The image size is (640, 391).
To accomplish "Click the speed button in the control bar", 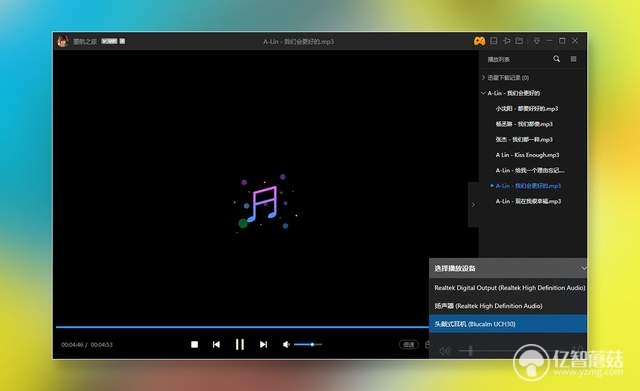I will click(409, 344).
